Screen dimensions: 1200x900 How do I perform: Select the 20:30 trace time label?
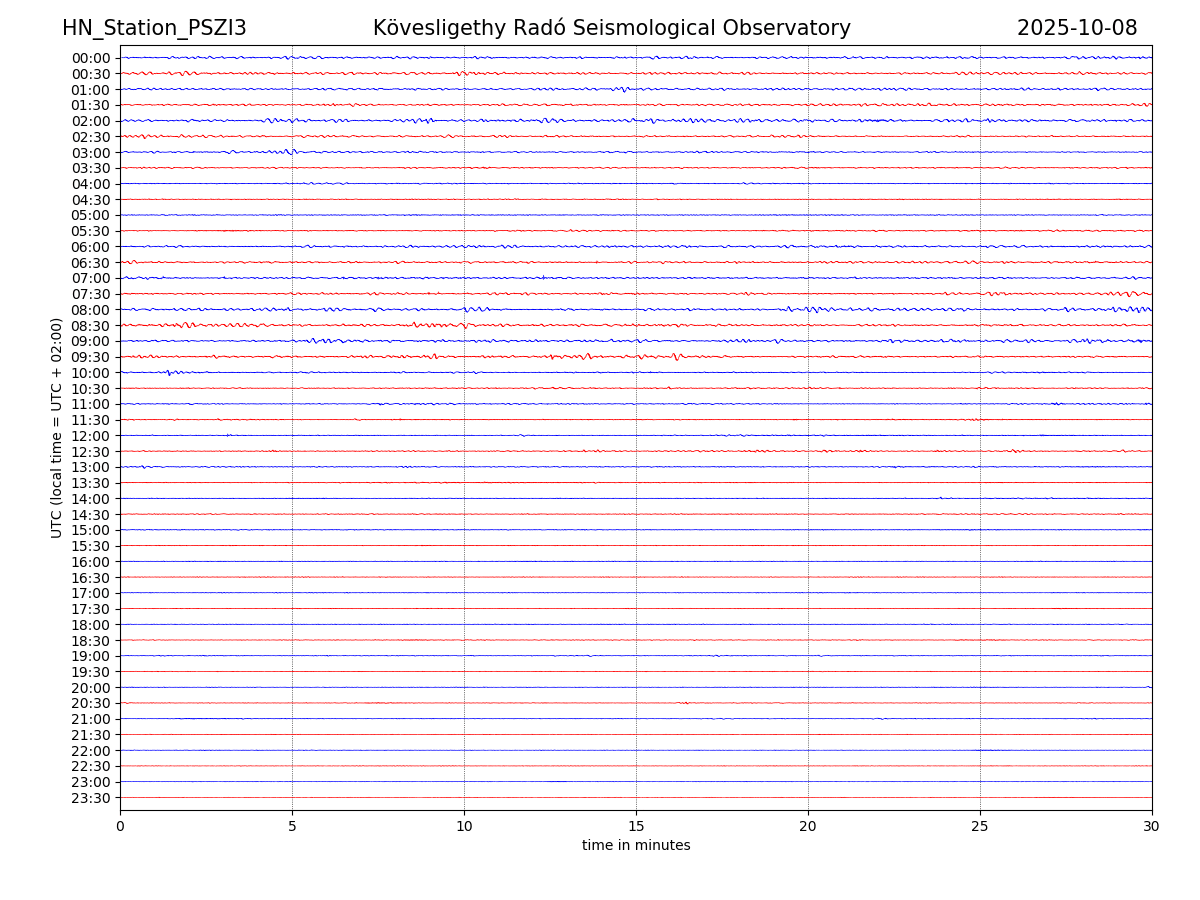tap(91, 704)
